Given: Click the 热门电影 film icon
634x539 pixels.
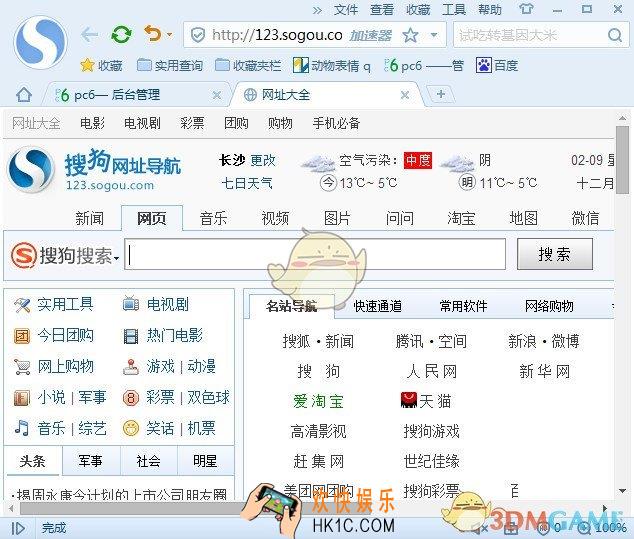Looking at the screenshot, I should tap(131, 336).
